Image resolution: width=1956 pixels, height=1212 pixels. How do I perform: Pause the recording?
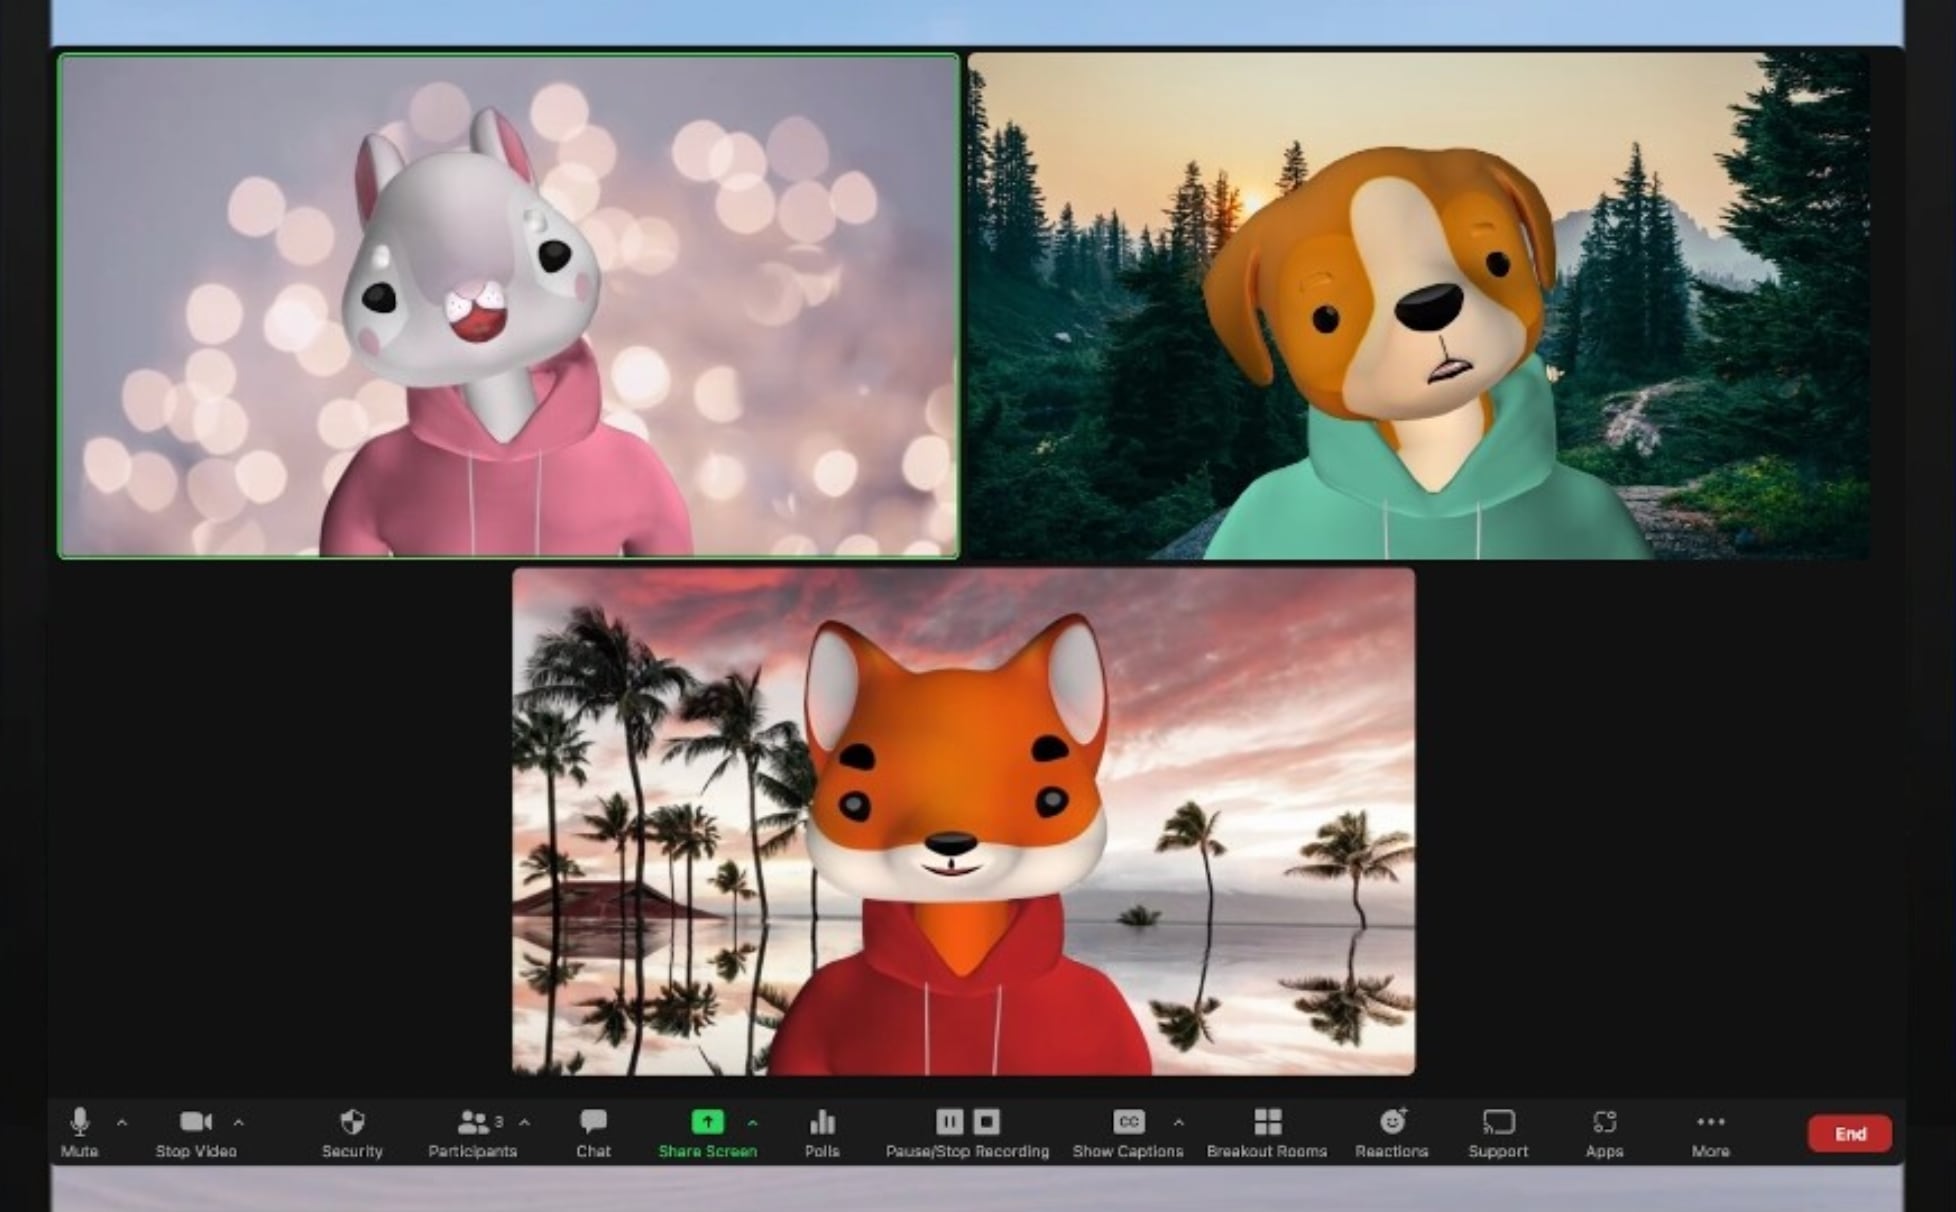(x=949, y=1122)
